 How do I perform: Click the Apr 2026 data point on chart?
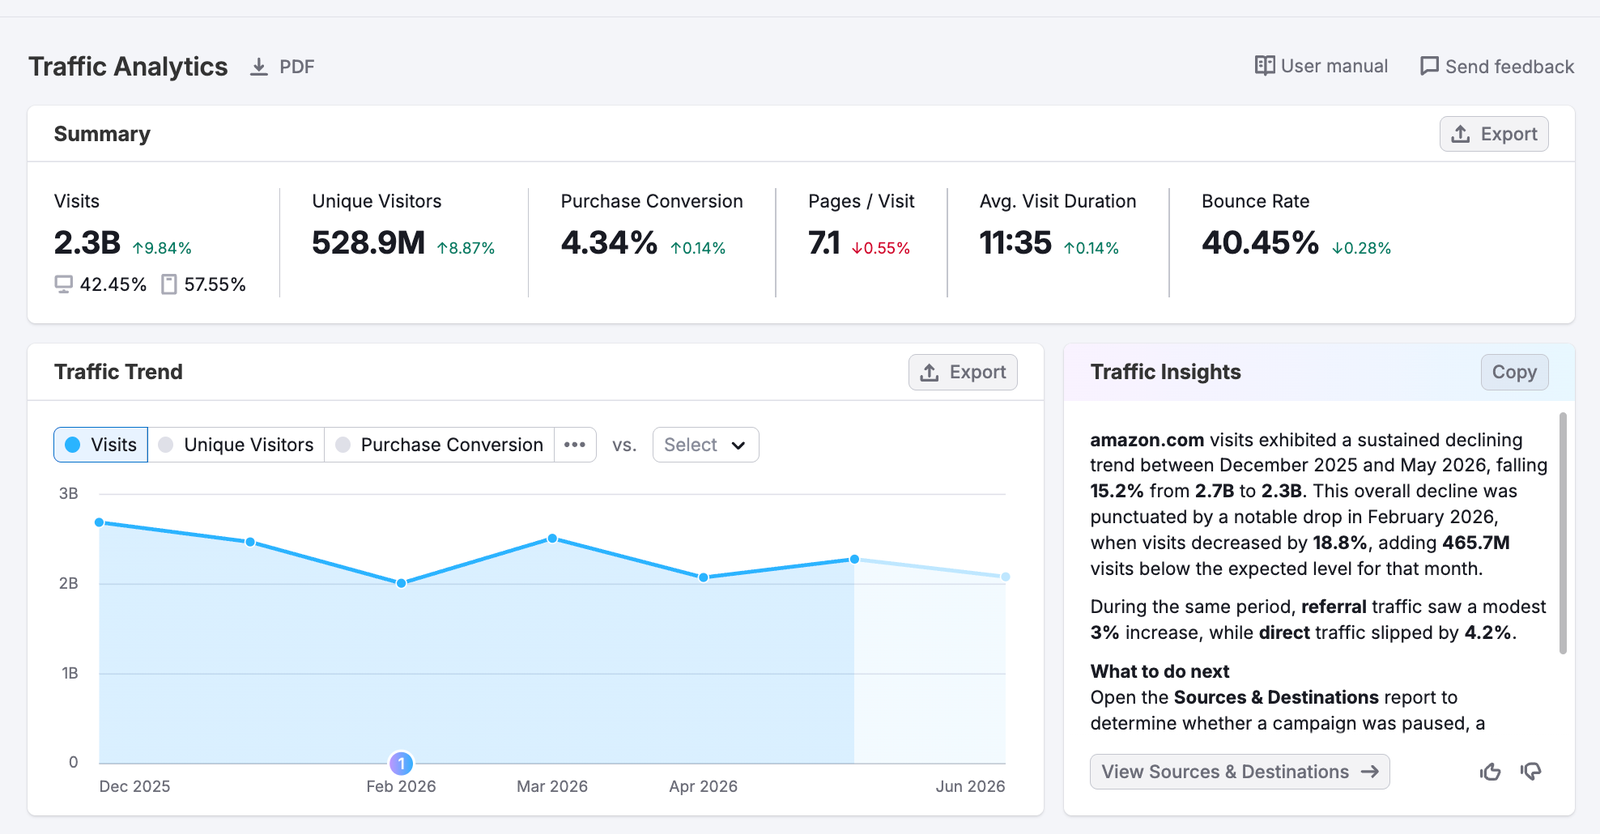(x=704, y=577)
